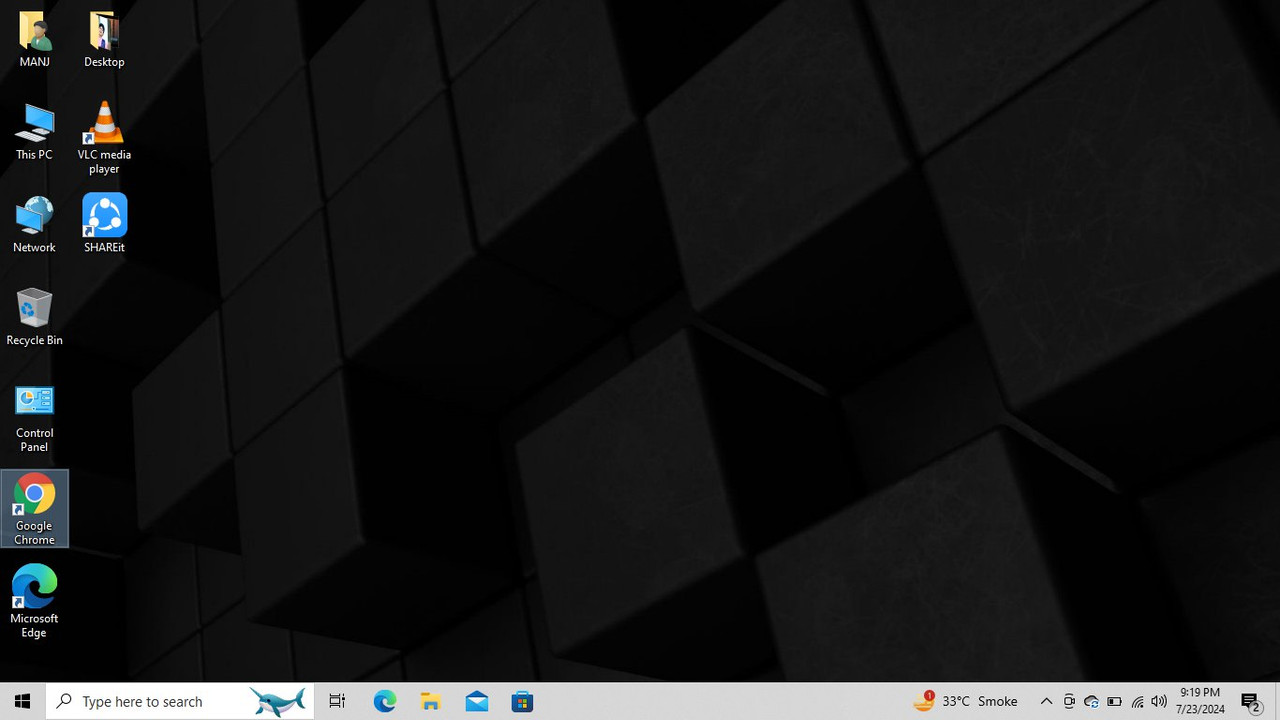Expand the hidden system tray icons
Image resolution: width=1280 pixels, height=720 pixels.
(1046, 701)
